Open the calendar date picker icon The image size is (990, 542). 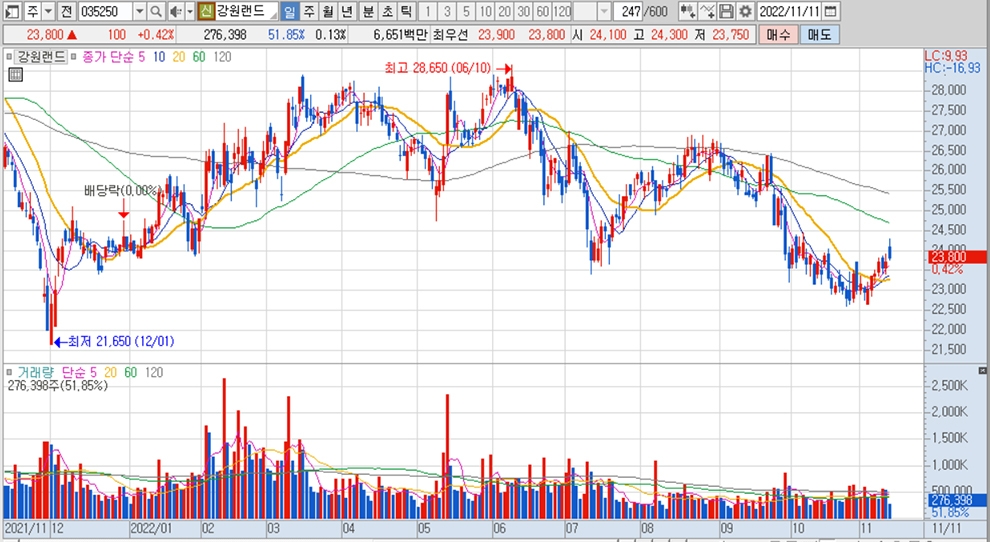[x=832, y=11]
